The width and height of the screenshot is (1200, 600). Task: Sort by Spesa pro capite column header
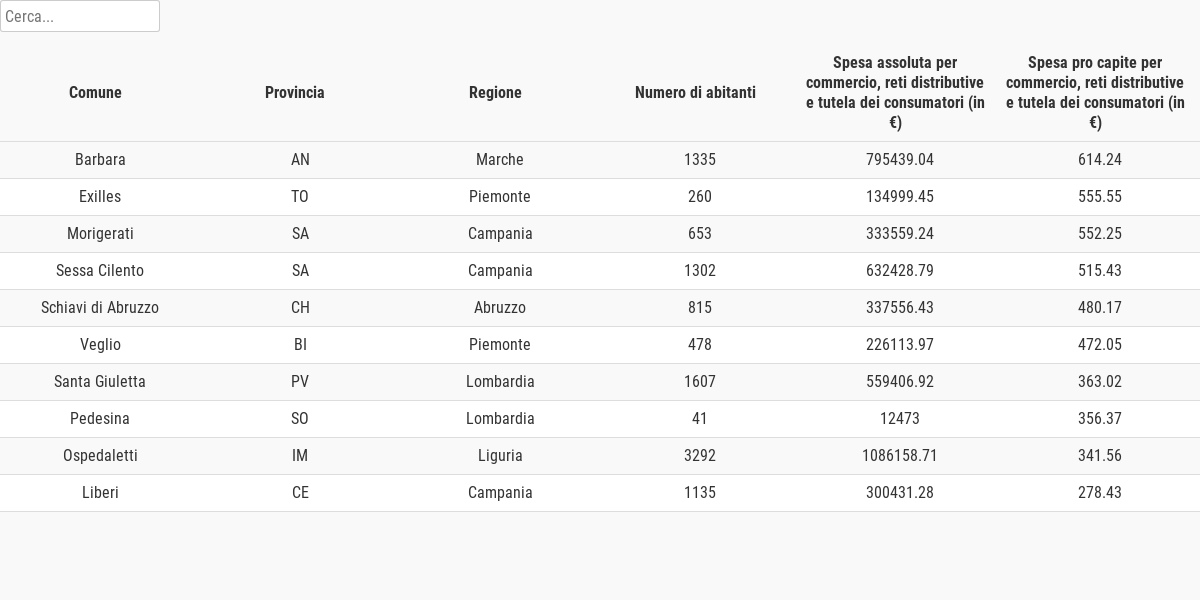[x=1095, y=92]
